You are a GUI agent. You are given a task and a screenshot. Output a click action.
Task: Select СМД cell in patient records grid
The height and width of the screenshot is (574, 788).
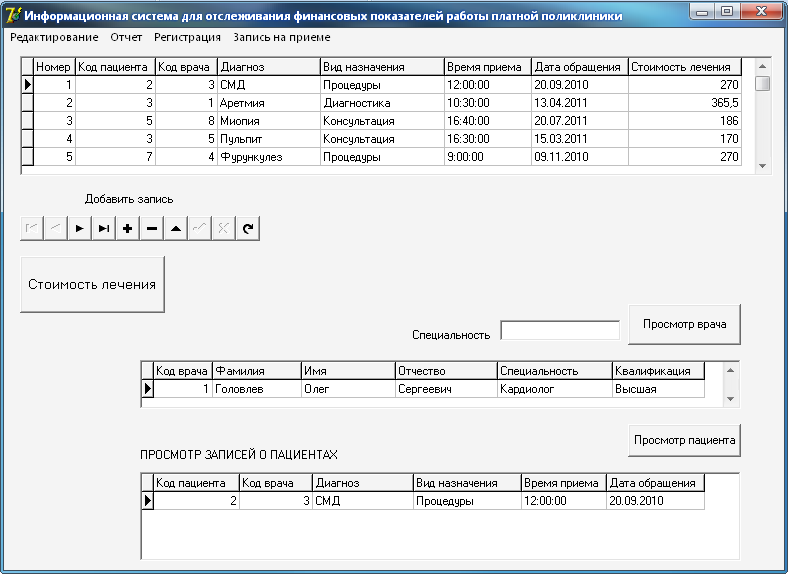(x=362, y=501)
